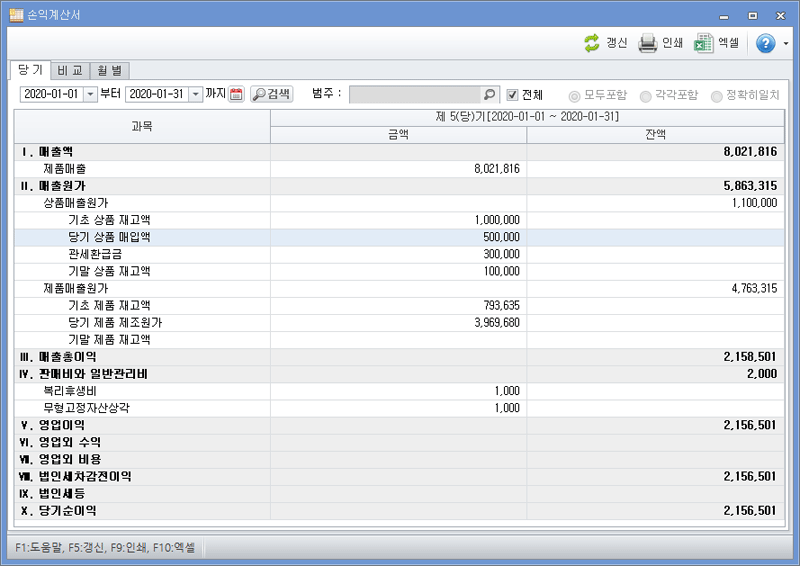Open the start date 2020-01-01 dropdown
This screenshot has width=800, height=566.
91,94
